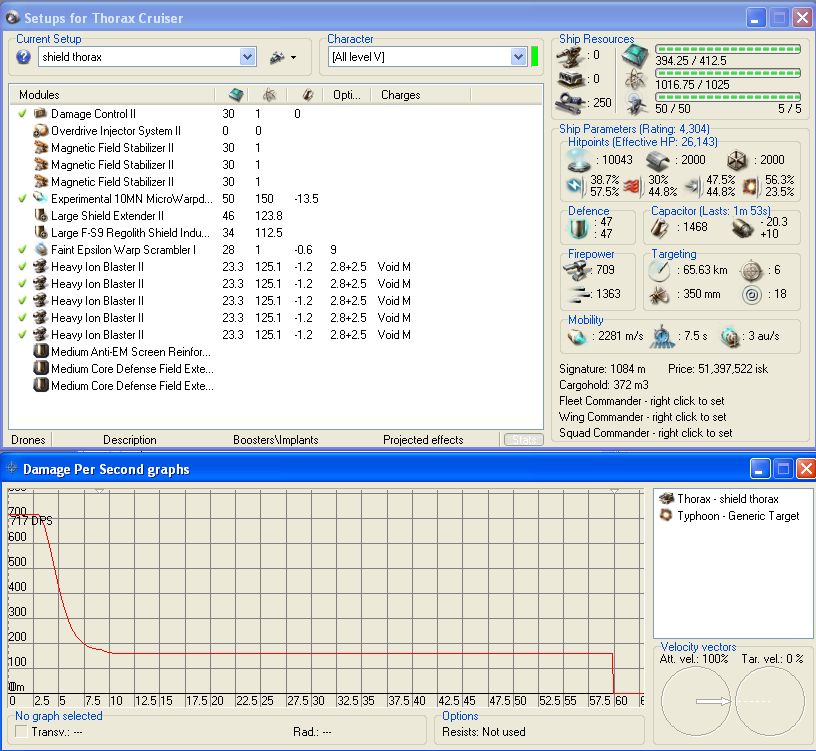Click the capacitor usage column header icon
Viewport: 816px width, 751px height.
308,95
